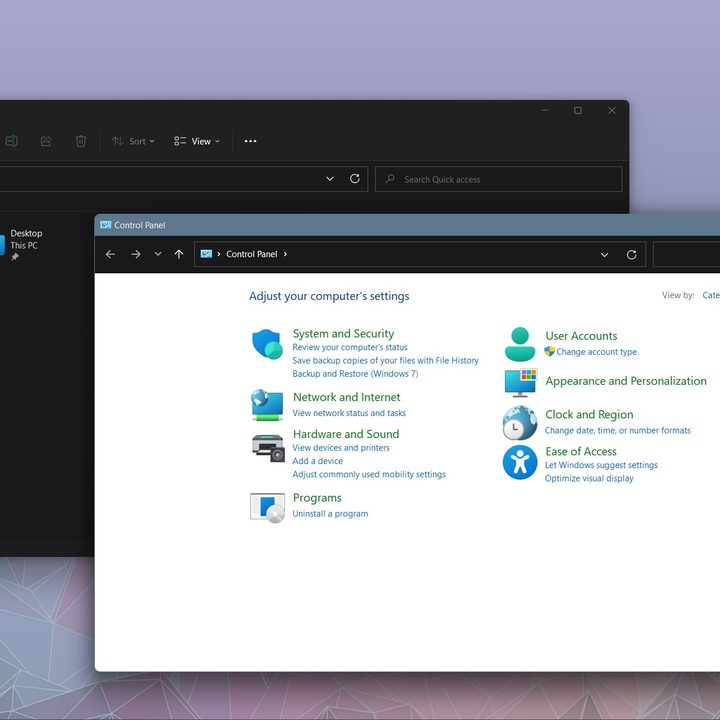Image resolution: width=720 pixels, height=720 pixels.
Task: Click Review your computer's status
Action: coord(350,347)
